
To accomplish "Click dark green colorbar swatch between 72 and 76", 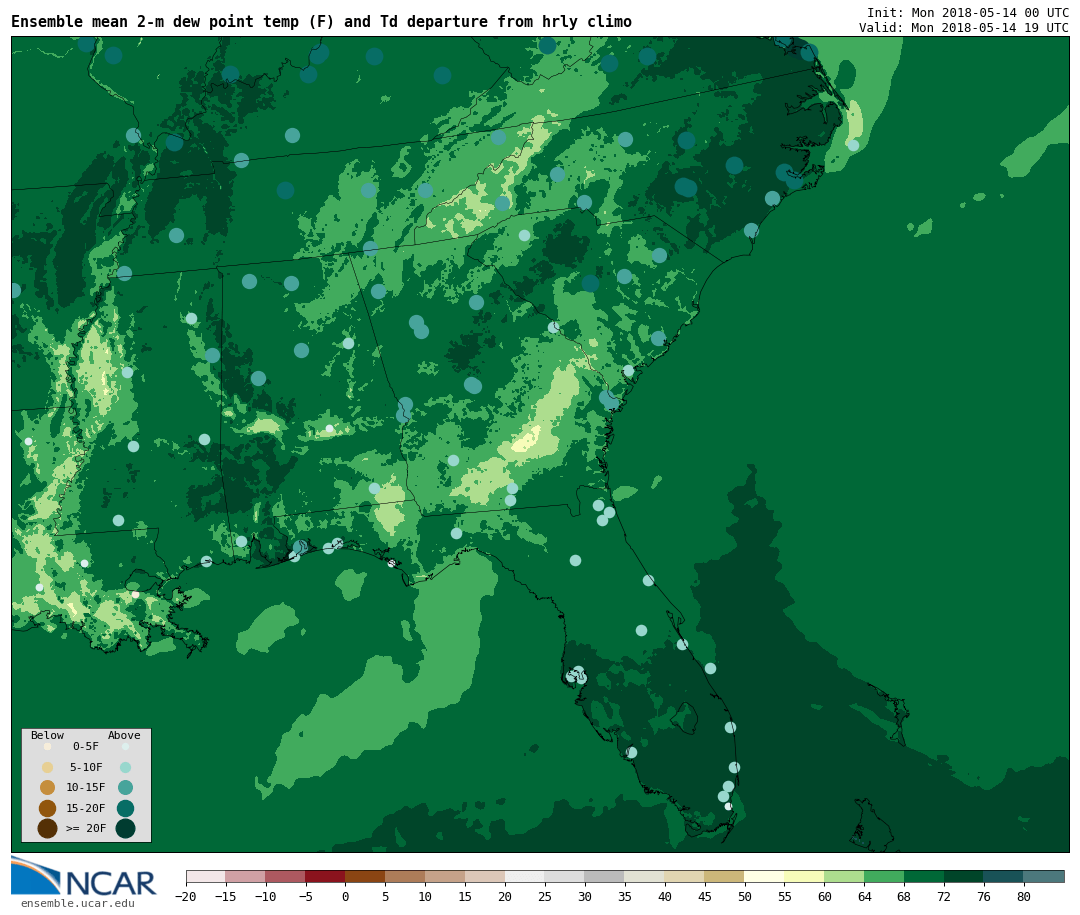I will pyautogui.click(x=964, y=876).
